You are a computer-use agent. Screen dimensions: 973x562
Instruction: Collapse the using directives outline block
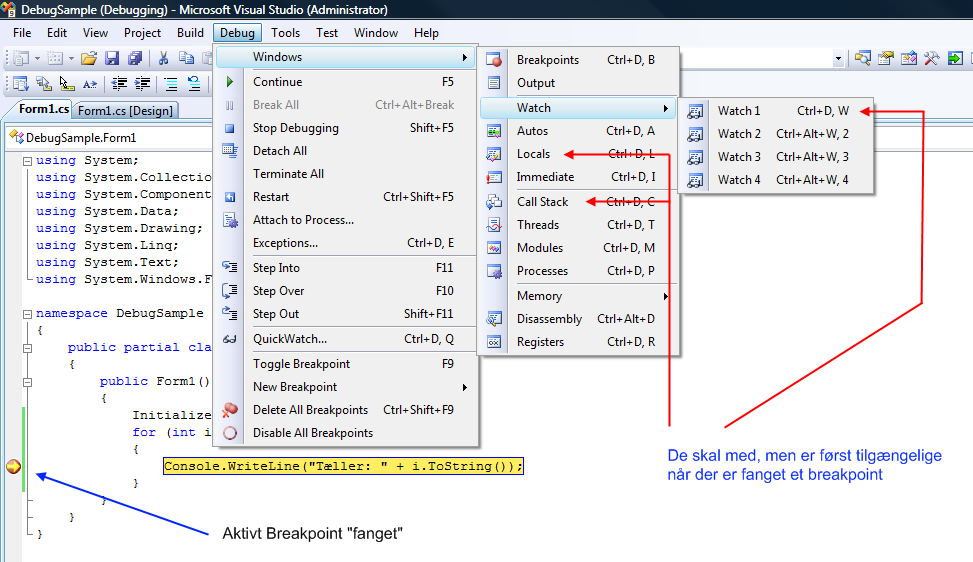click(27, 161)
